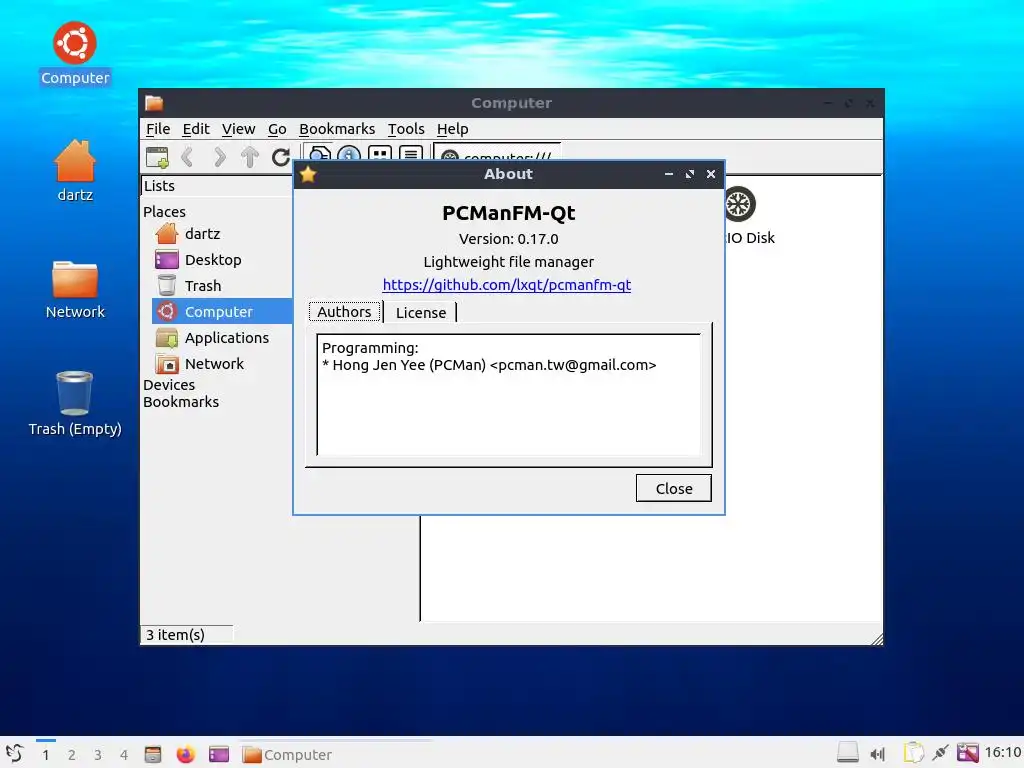Minimize the About dialog
Viewport: 1024px width, 768px height.
click(x=669, y=174)
